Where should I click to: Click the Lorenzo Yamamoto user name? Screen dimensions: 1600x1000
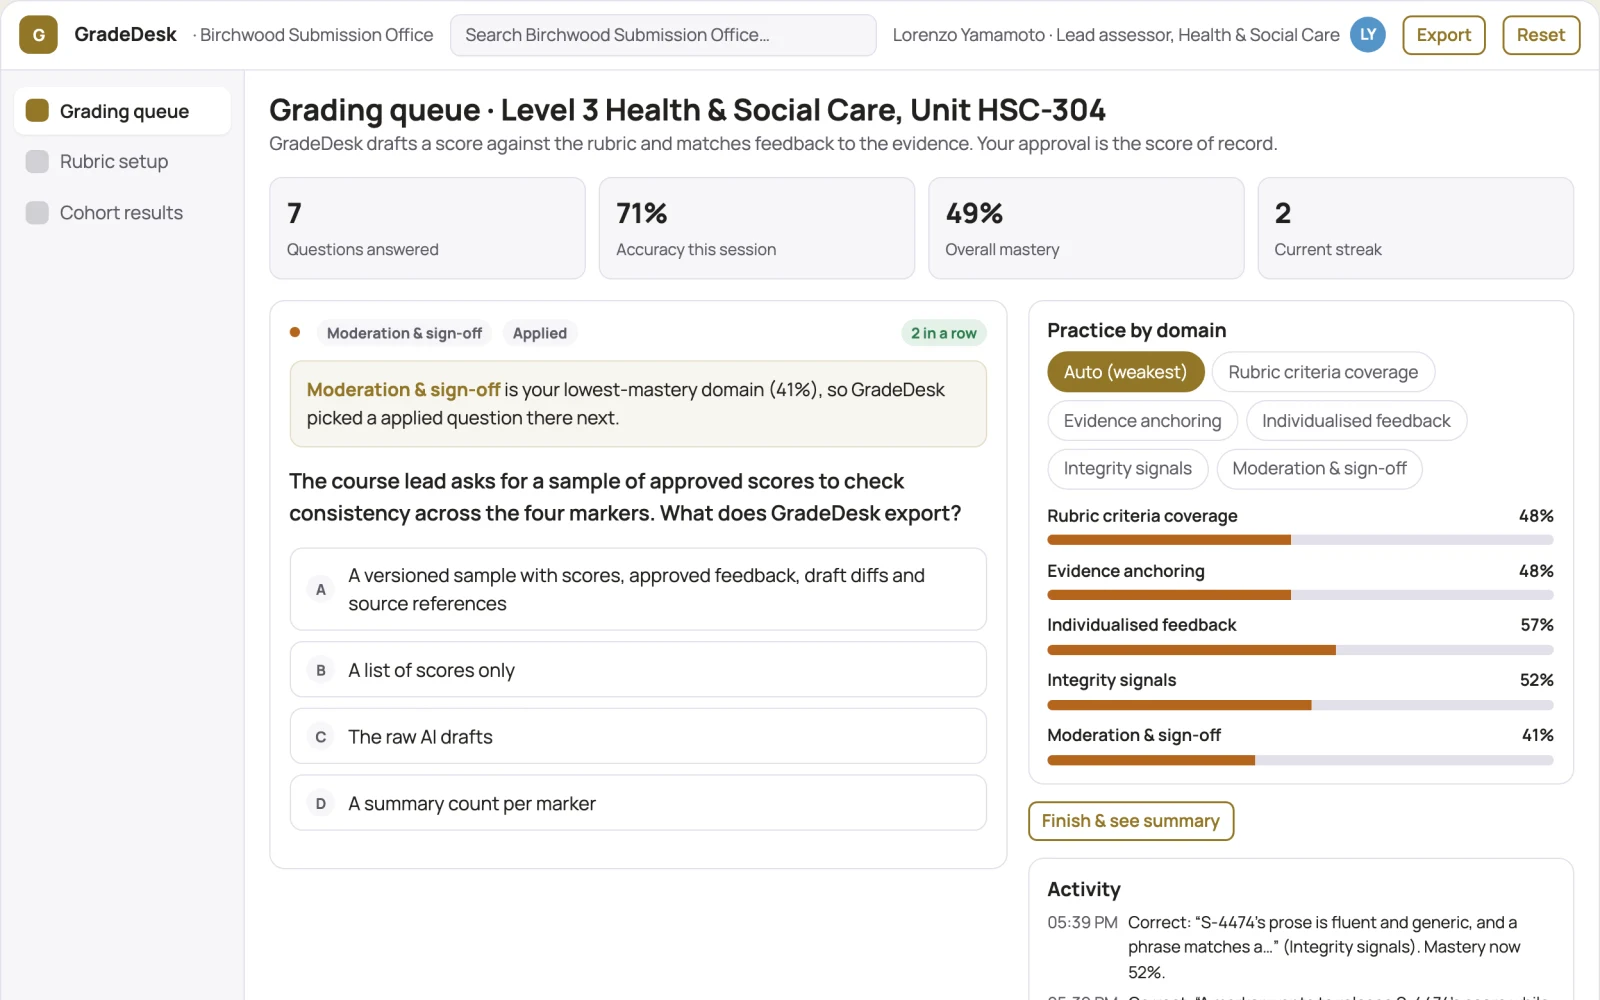click(x=968, y=35)
